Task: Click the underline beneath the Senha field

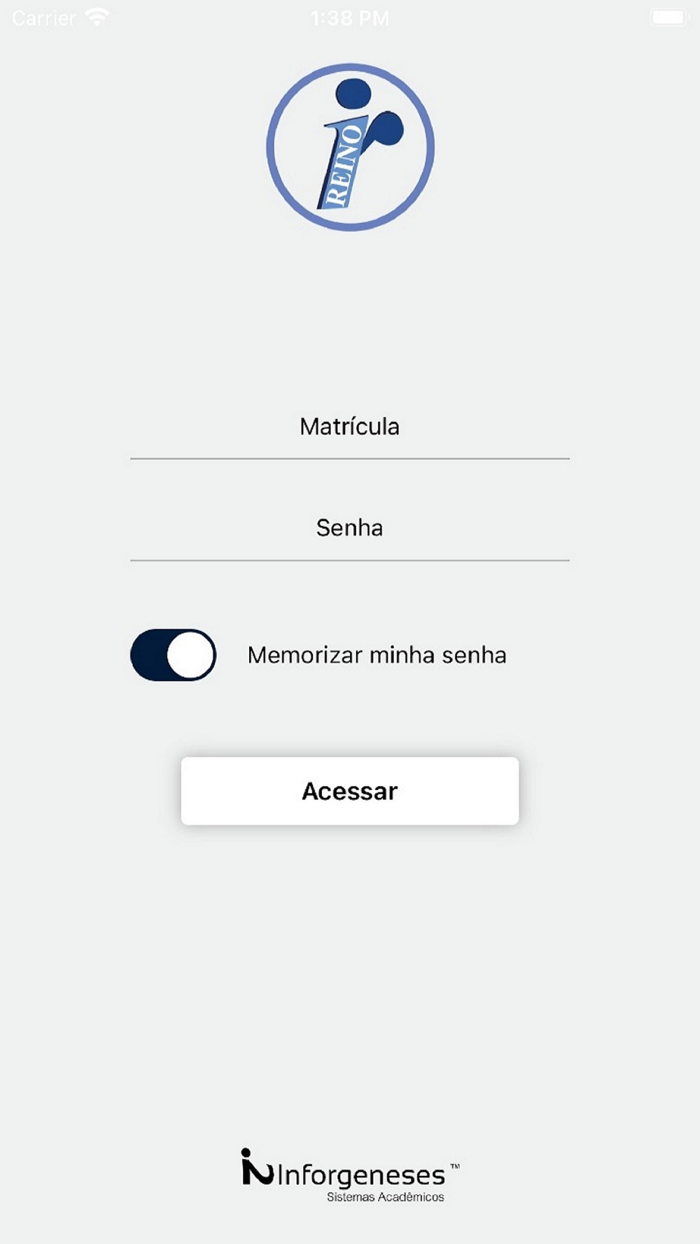Action: point(350,560)
